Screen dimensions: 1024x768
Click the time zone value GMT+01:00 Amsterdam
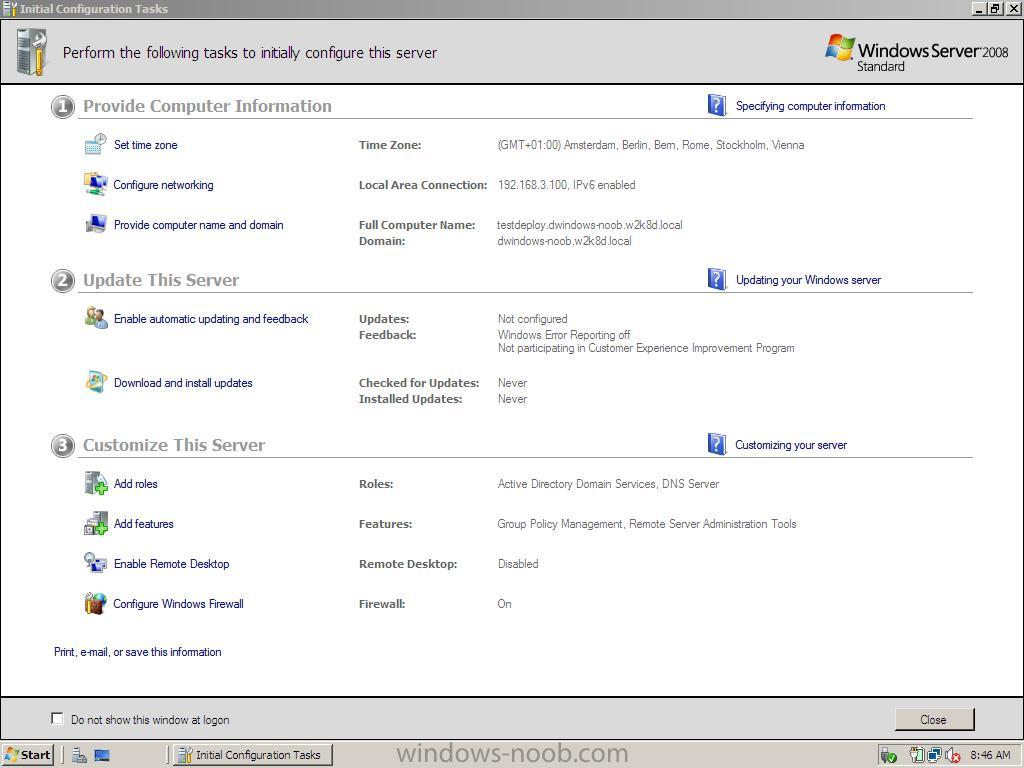(x=650, y=145)
